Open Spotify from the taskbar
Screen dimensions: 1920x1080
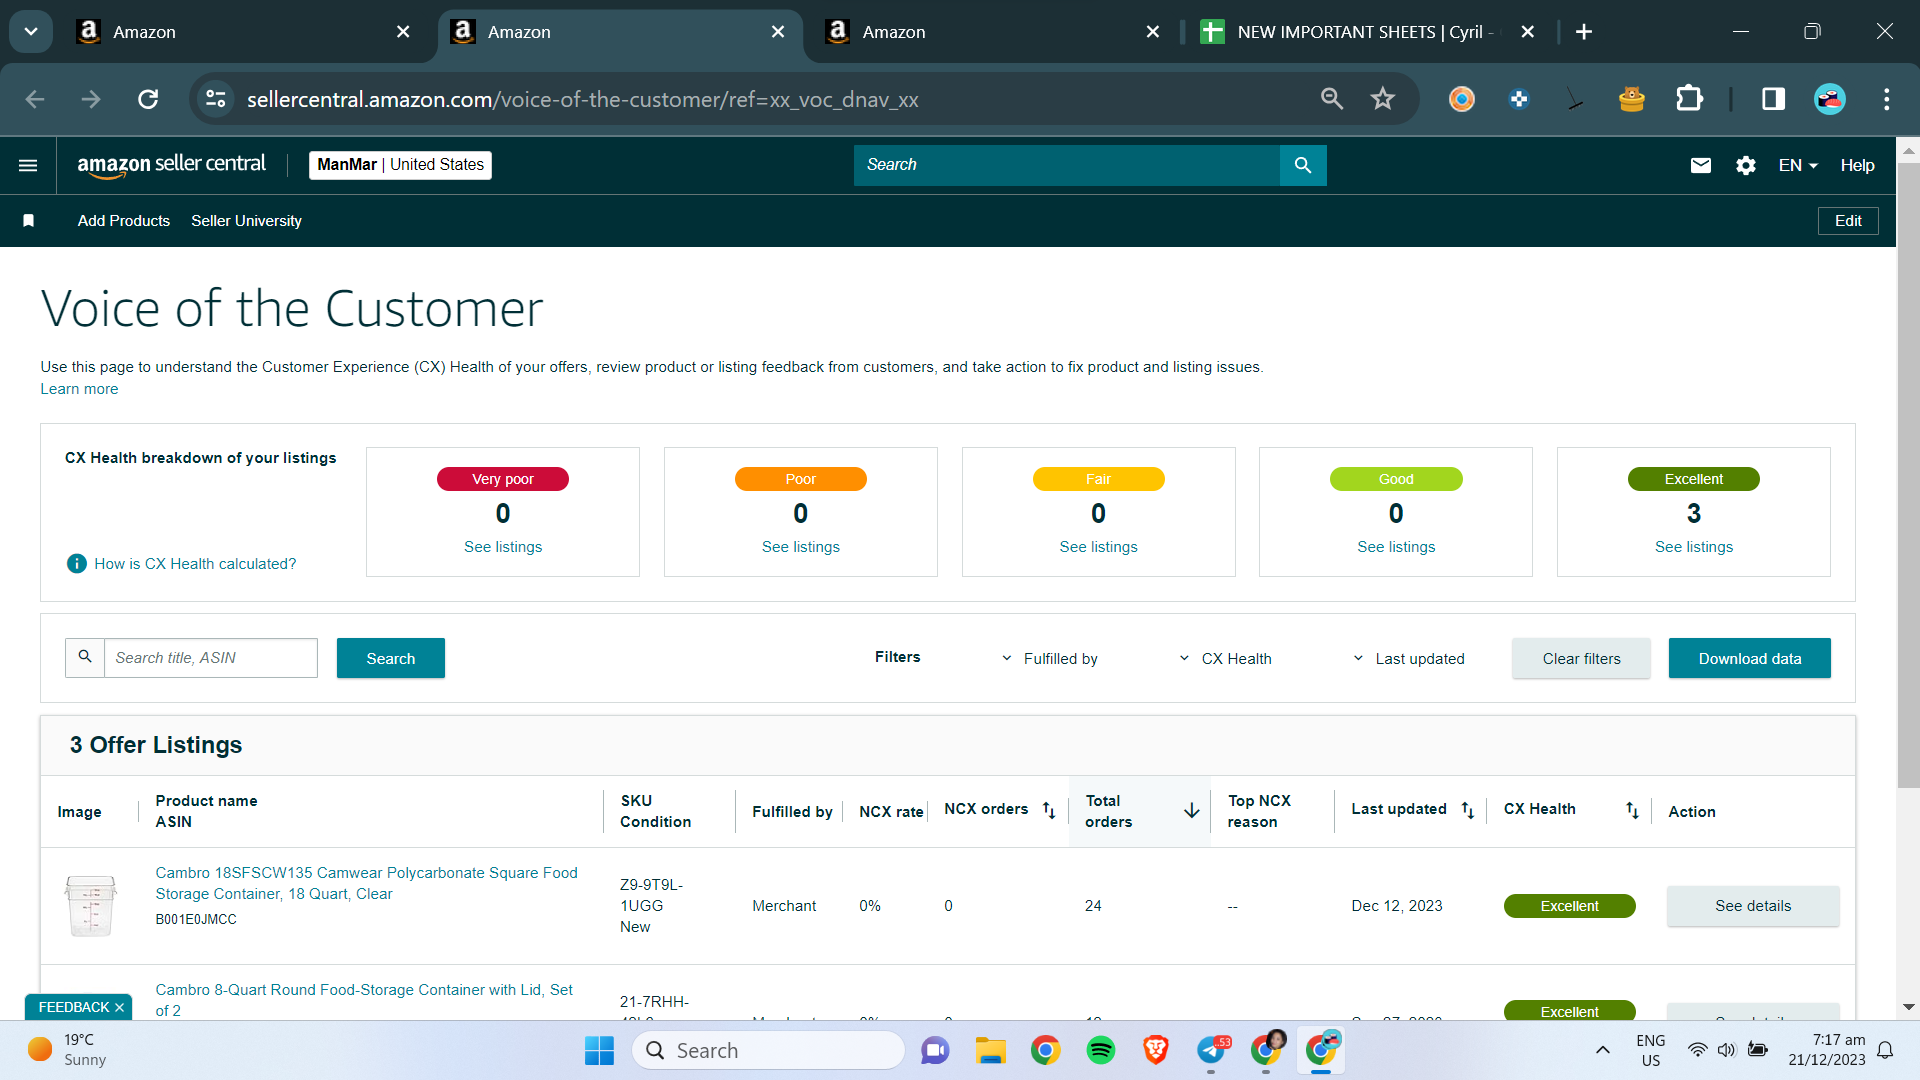(x=1101, y=1051)
